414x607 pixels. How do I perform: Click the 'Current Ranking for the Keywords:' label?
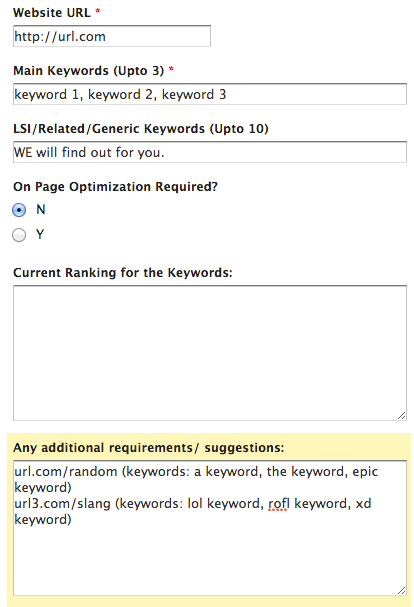[x=123, y=273]
